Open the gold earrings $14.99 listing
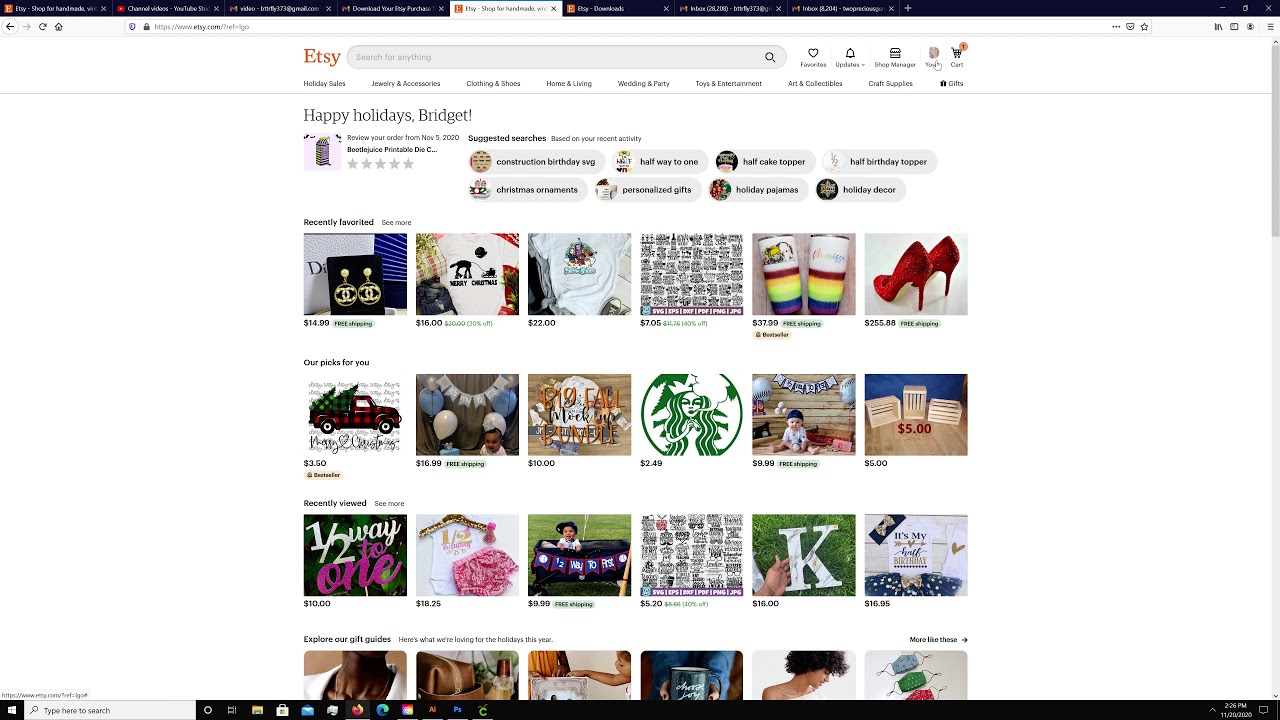 [355, 274]
